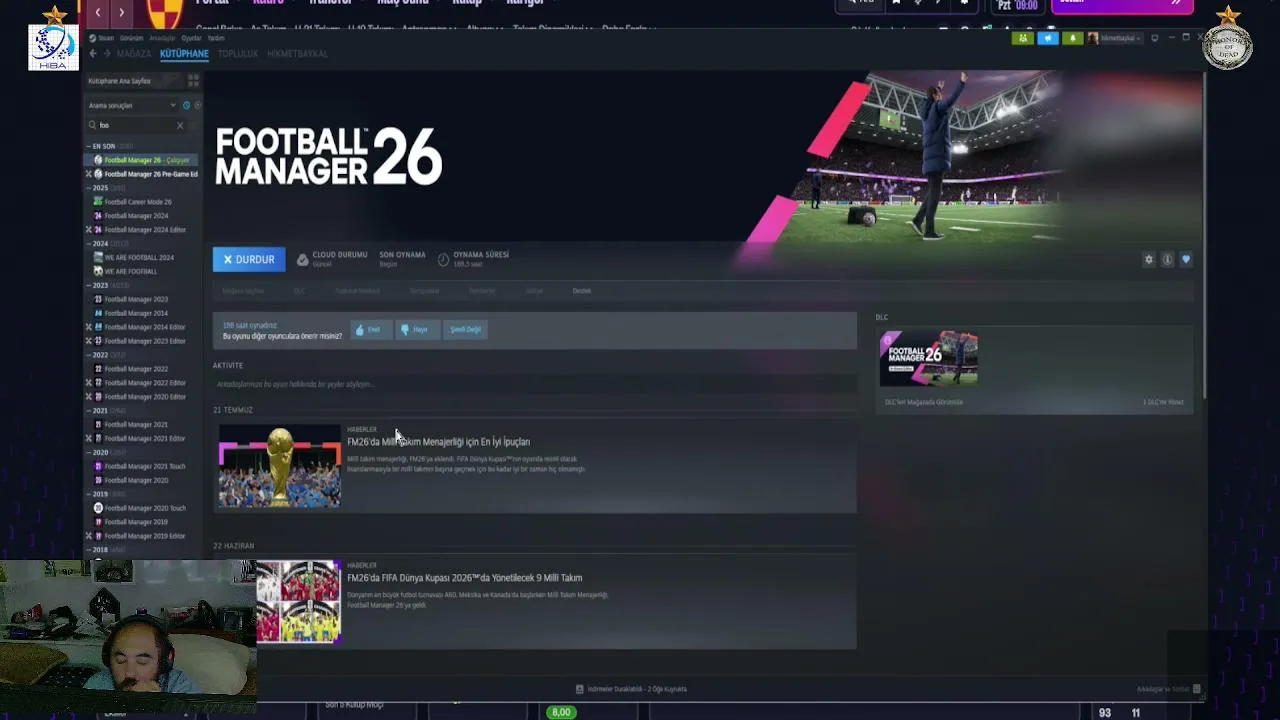Collapse the 2025 section
Image resolution: width=1280 pixels, height=720 pixels.
(x=88, y=188)
